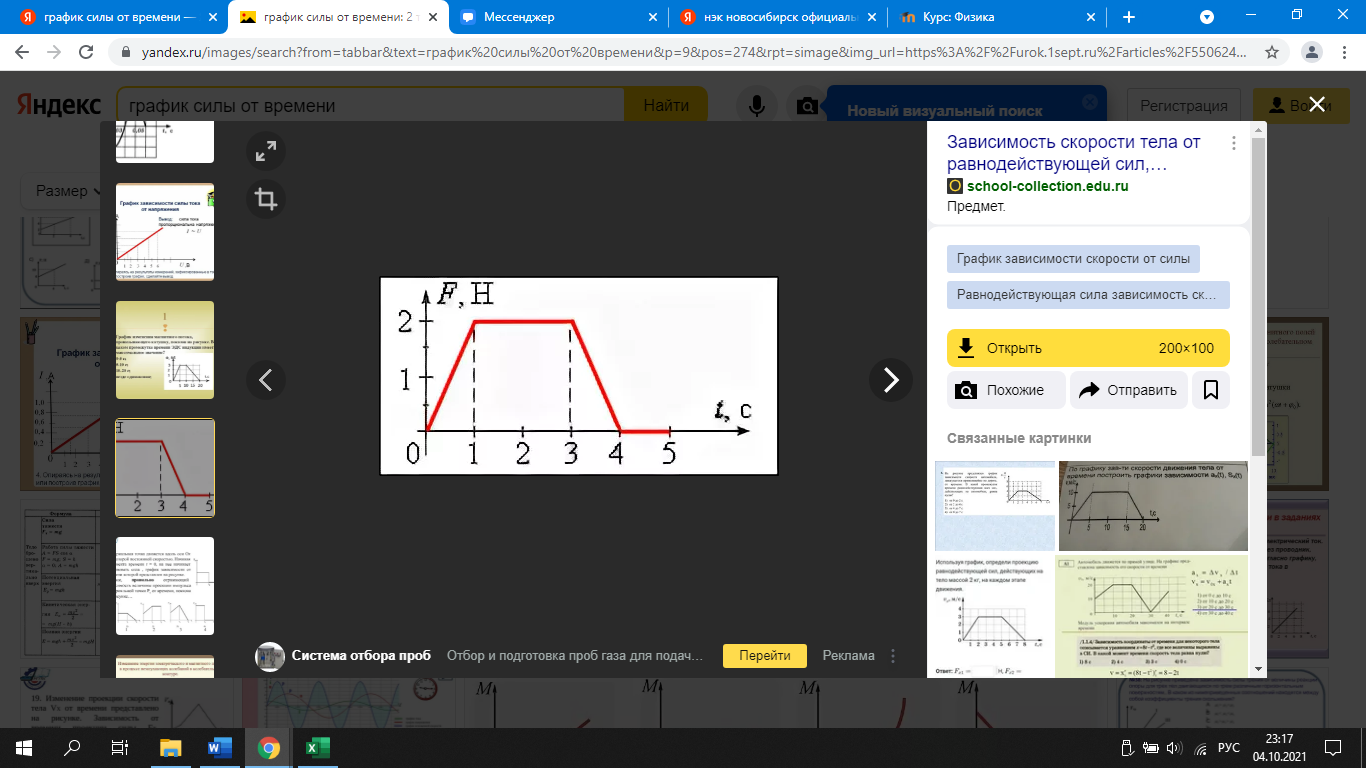1366x768 pixels.
Task: Open the Зависимость скорости тела title link
Action: 1073,153
